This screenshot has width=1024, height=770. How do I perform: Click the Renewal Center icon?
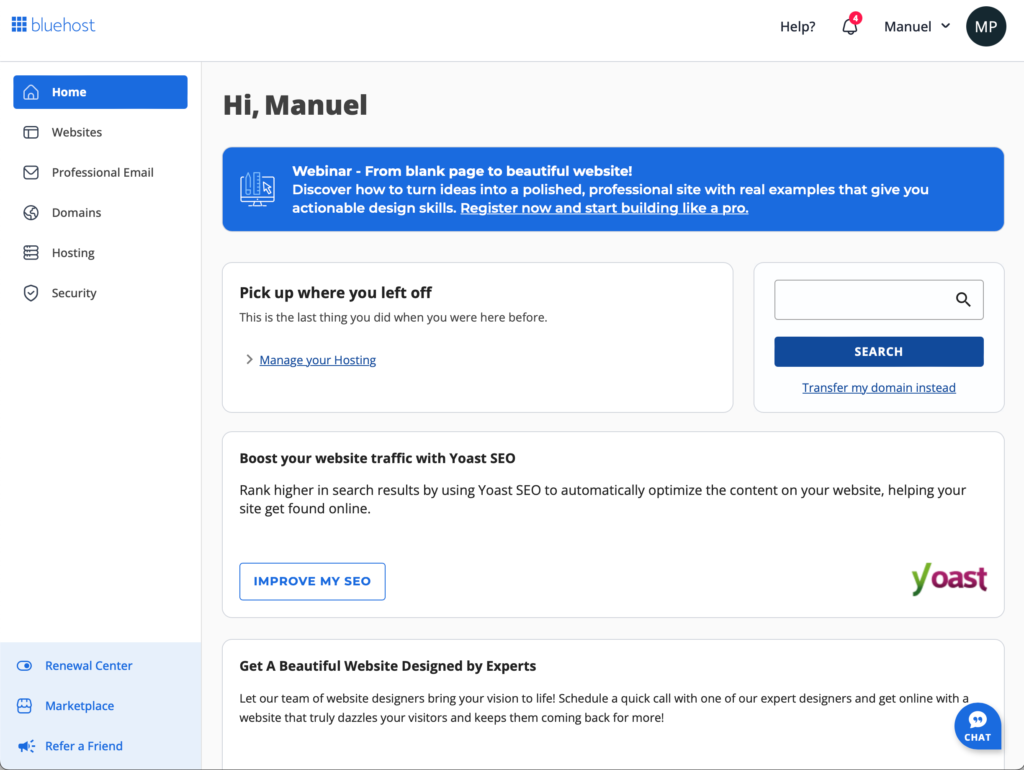pos(24,665)
